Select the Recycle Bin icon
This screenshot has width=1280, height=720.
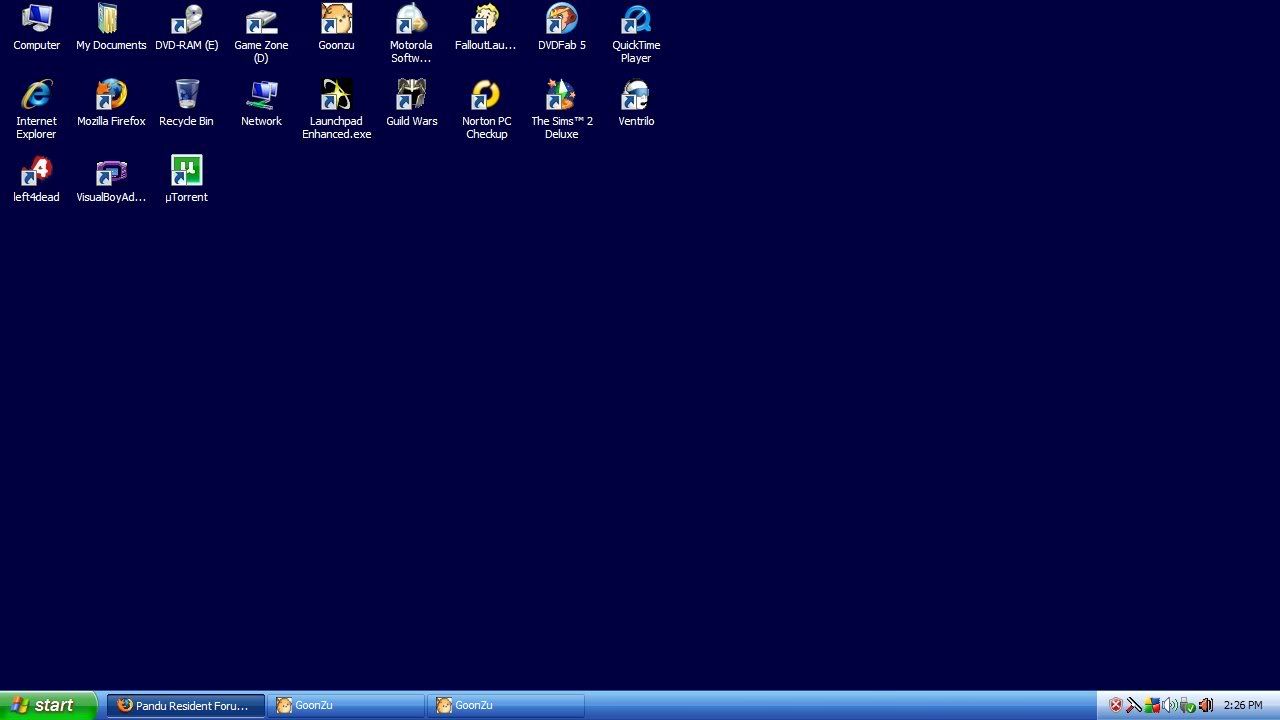186,103
